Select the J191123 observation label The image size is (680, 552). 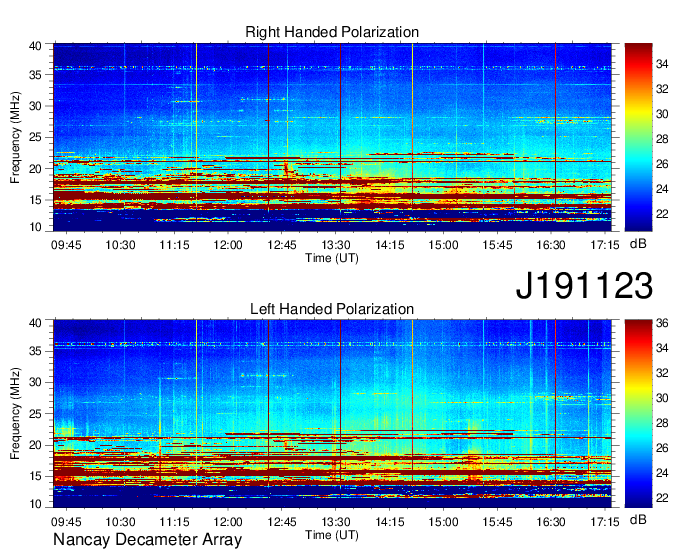point(584,285)
